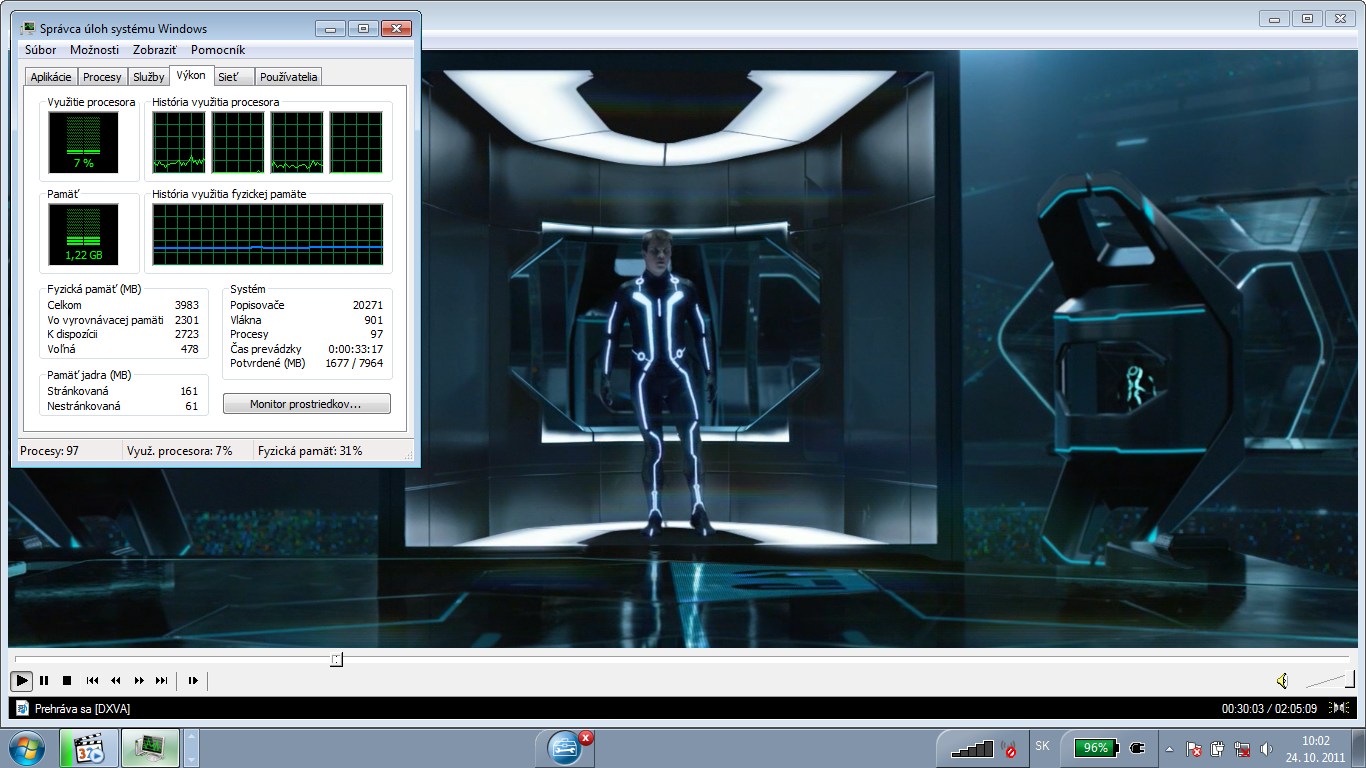Viewport: 1366px width, 768px height.
Task: Click the Show desktop button at taskbar end
Action: tap(1358, 748)
